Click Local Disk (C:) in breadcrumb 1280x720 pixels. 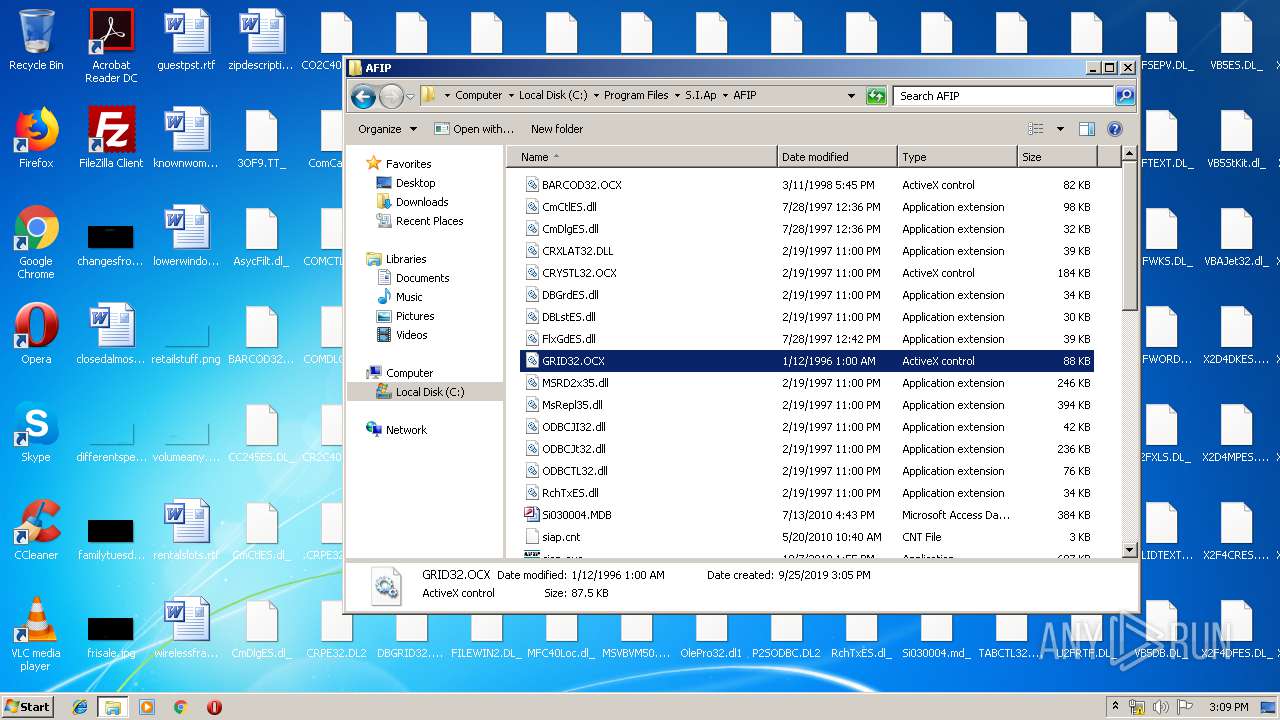[553, 96]
